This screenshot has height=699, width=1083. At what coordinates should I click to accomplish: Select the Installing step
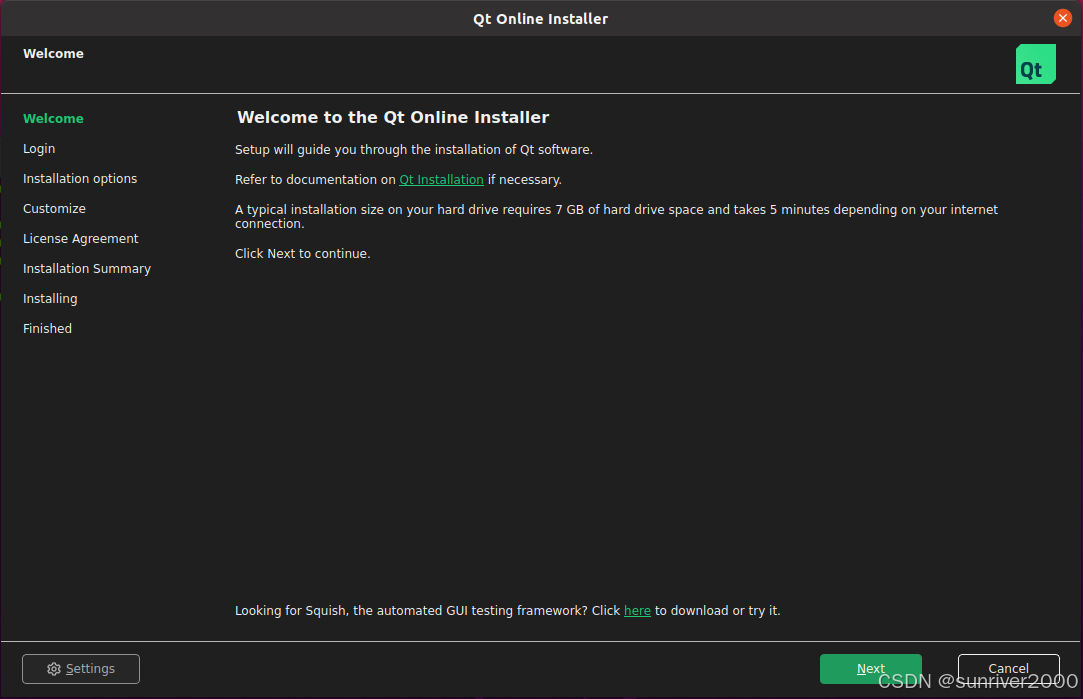[50, 298]
